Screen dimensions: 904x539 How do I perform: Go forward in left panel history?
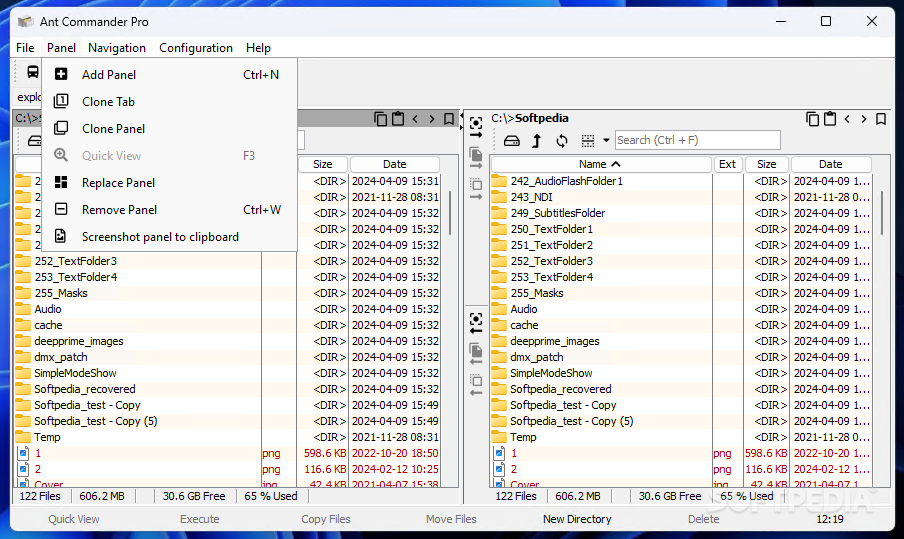click(x=432, y=119)
